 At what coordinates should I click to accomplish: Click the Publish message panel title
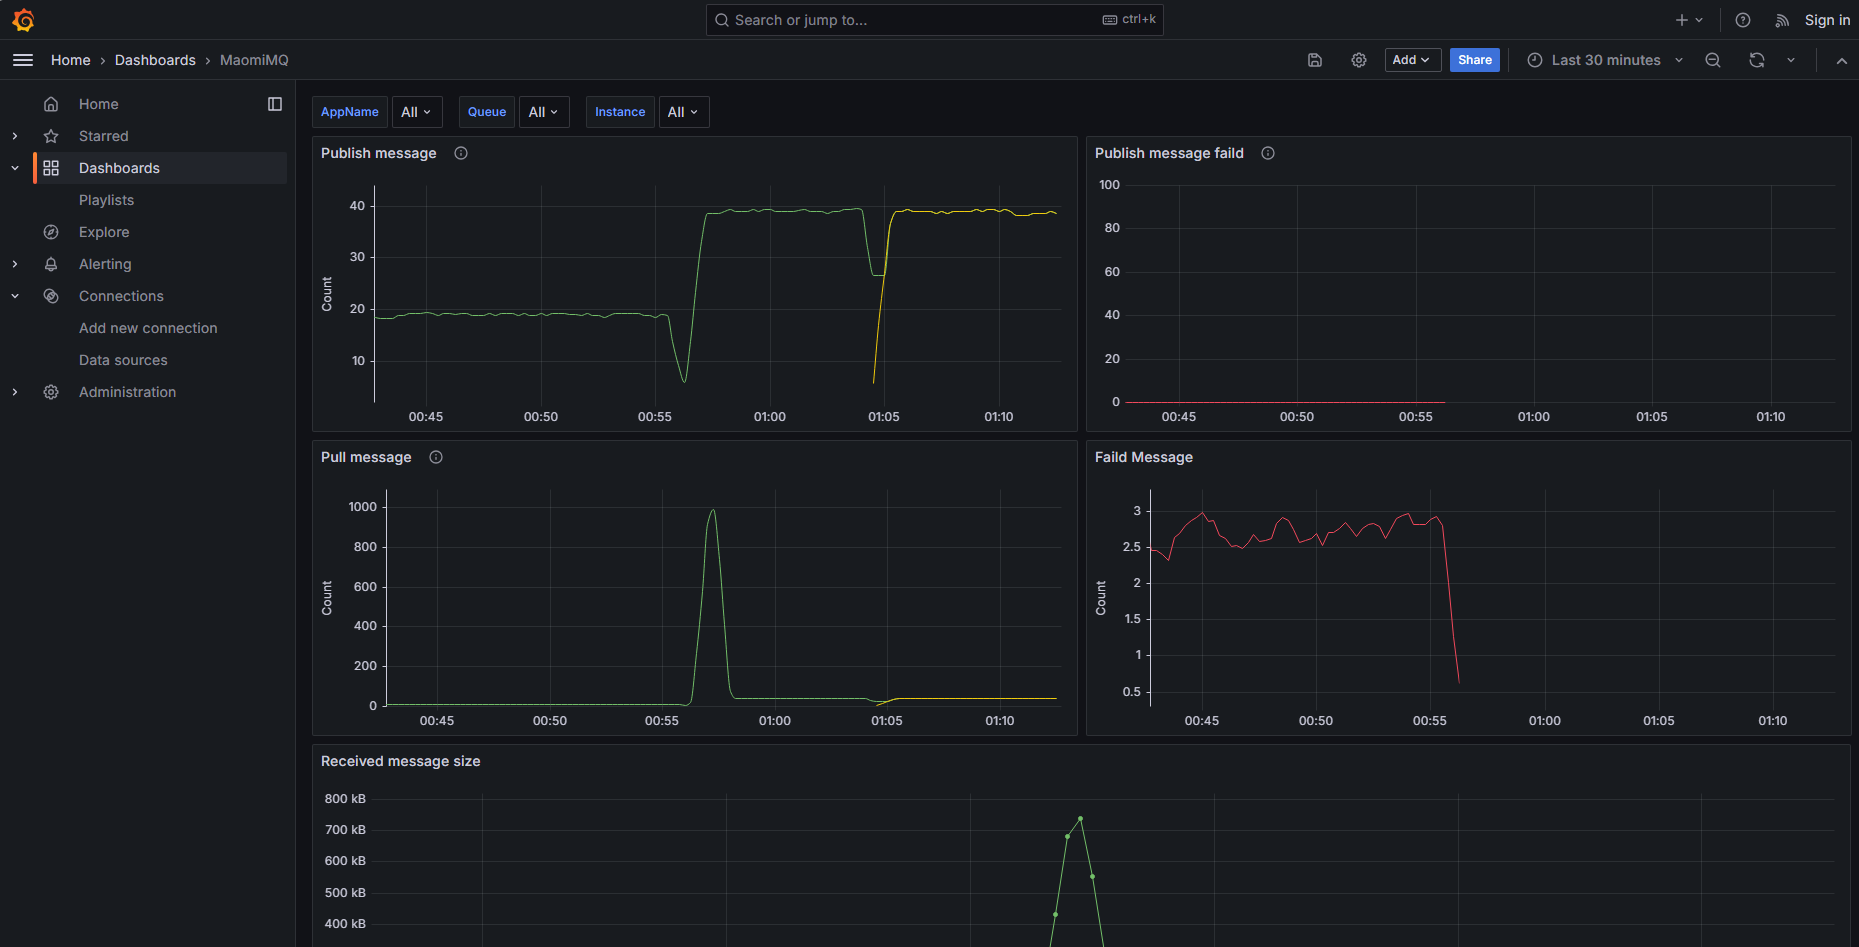[x=378, y=153]
